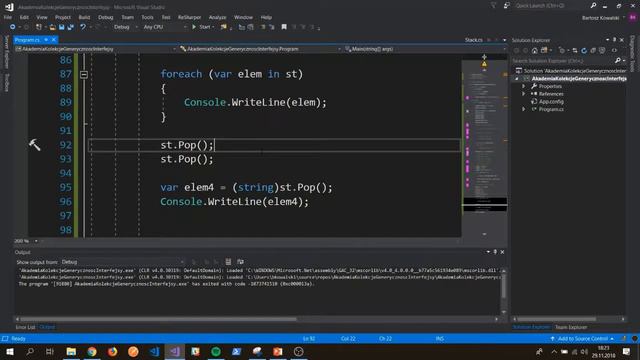Screen dimensions: 640x360
Task: Click the Navigate Backward toolbar icon
Action: [x=12, y=27]
